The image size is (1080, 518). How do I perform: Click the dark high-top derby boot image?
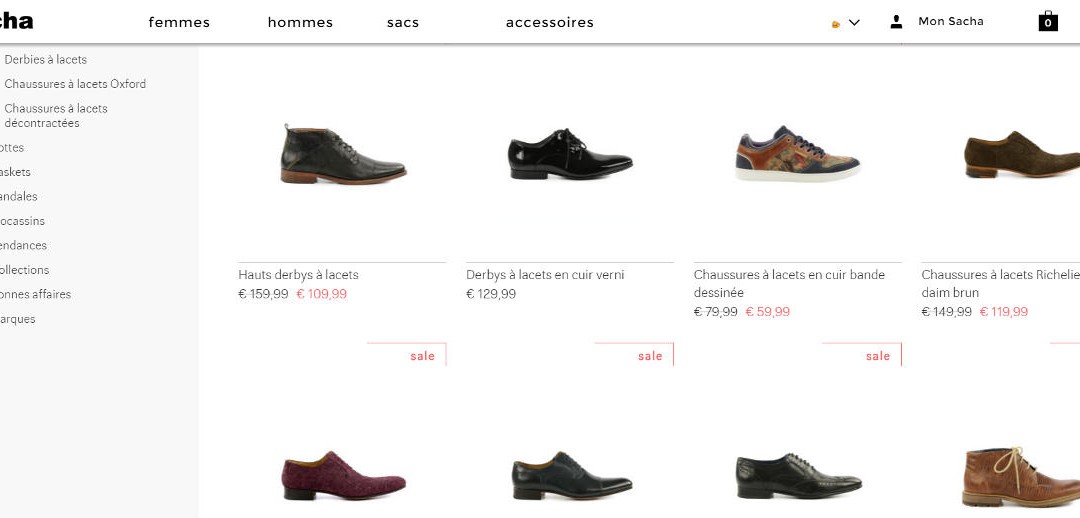click(x=343, y=155)
